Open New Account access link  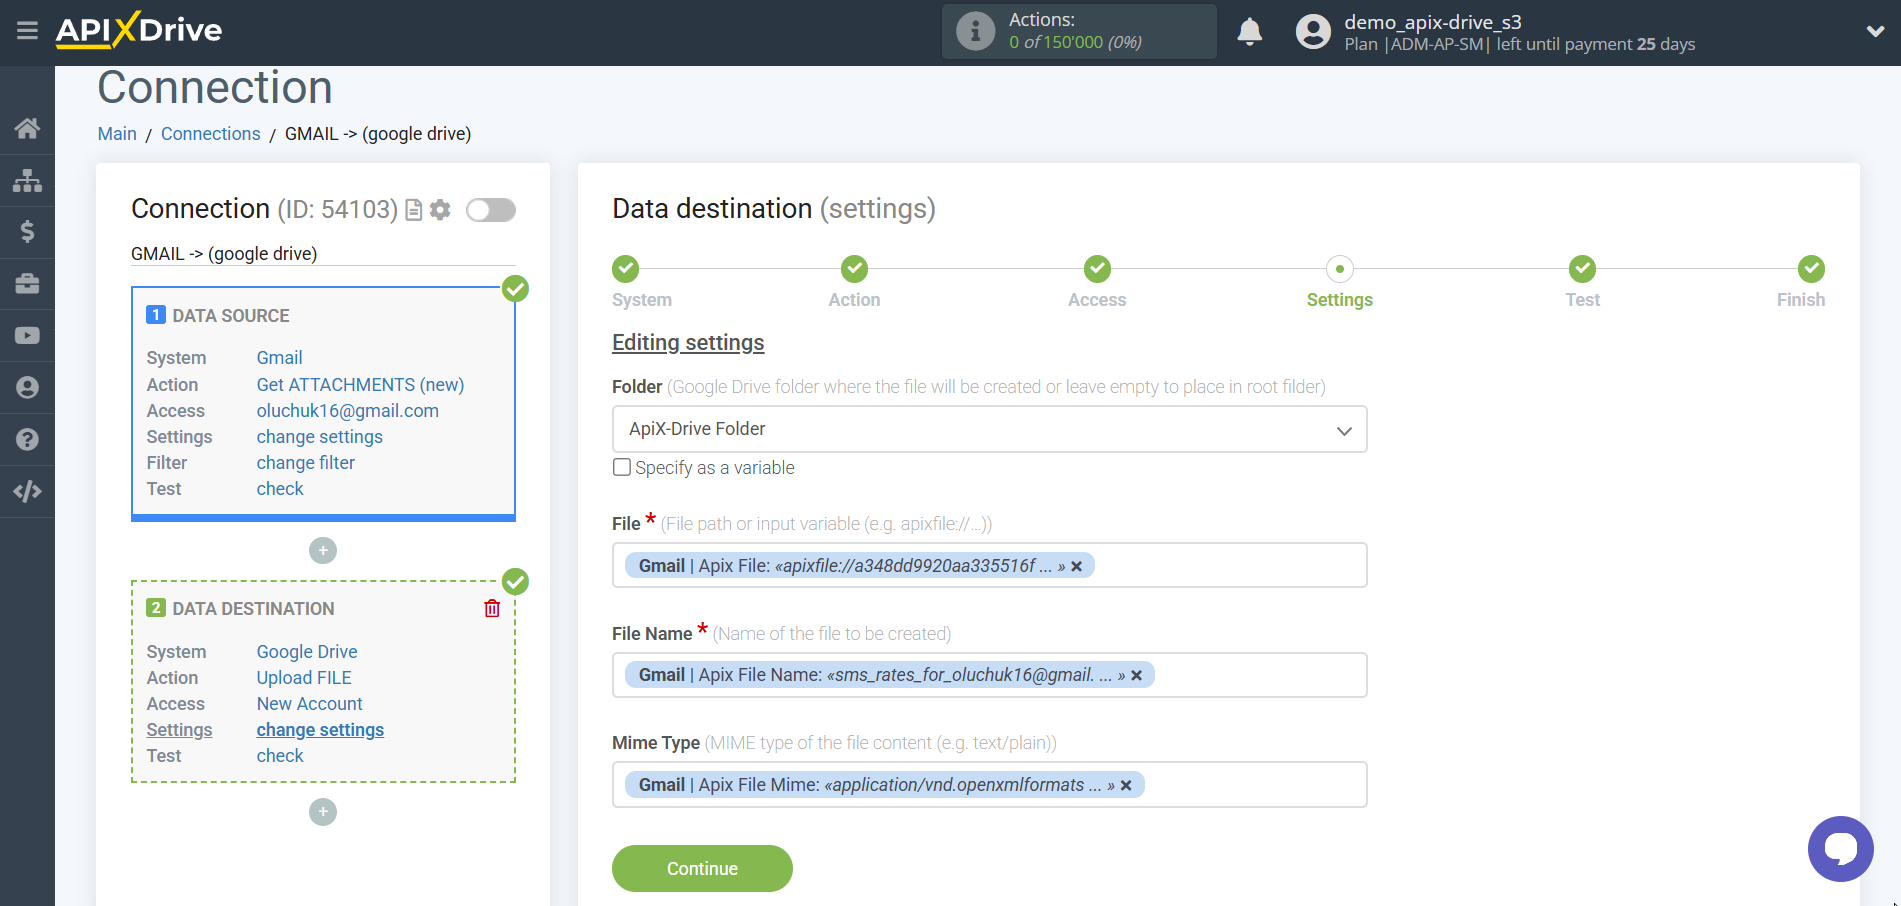point(309,704)
